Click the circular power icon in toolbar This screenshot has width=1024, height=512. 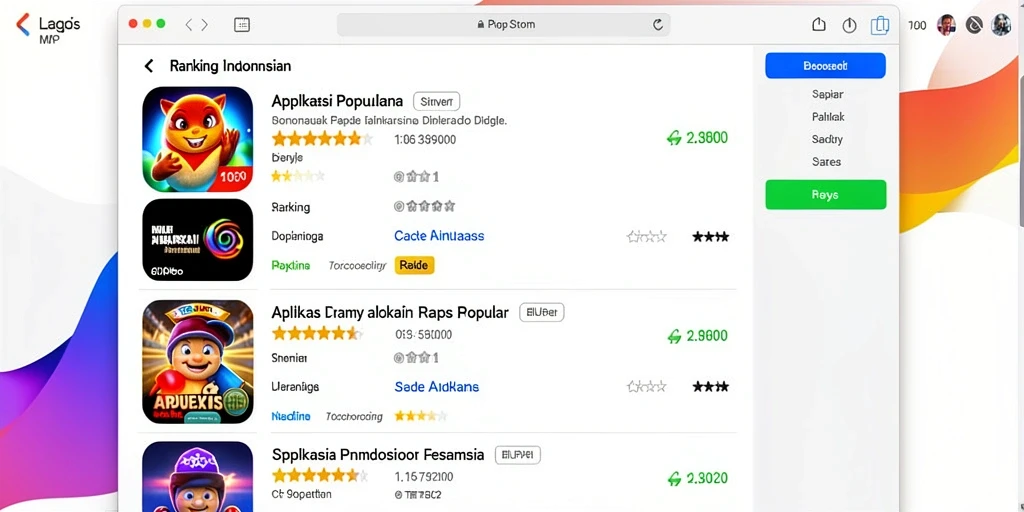tap(849, 25)
